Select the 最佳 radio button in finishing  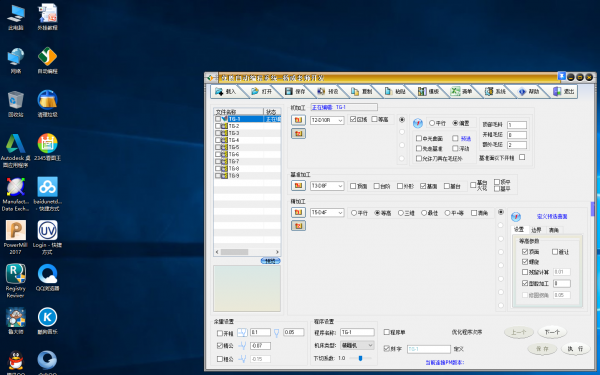pyautogui.click(x=424, y=213)
